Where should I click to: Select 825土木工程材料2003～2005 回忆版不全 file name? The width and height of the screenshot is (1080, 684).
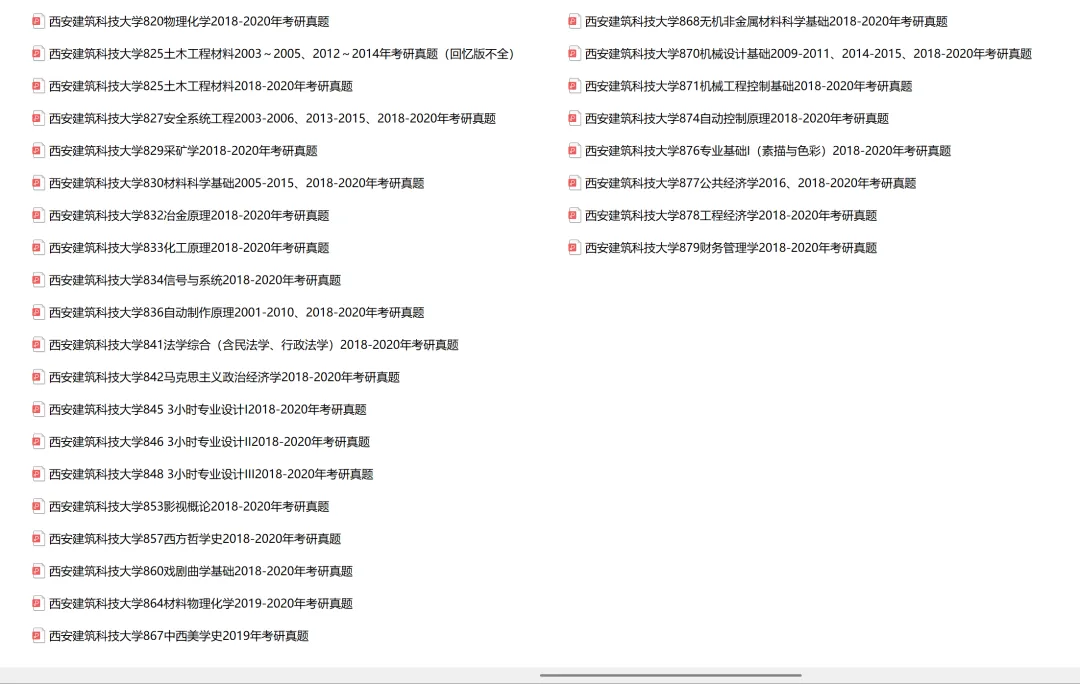pos(281,54)
